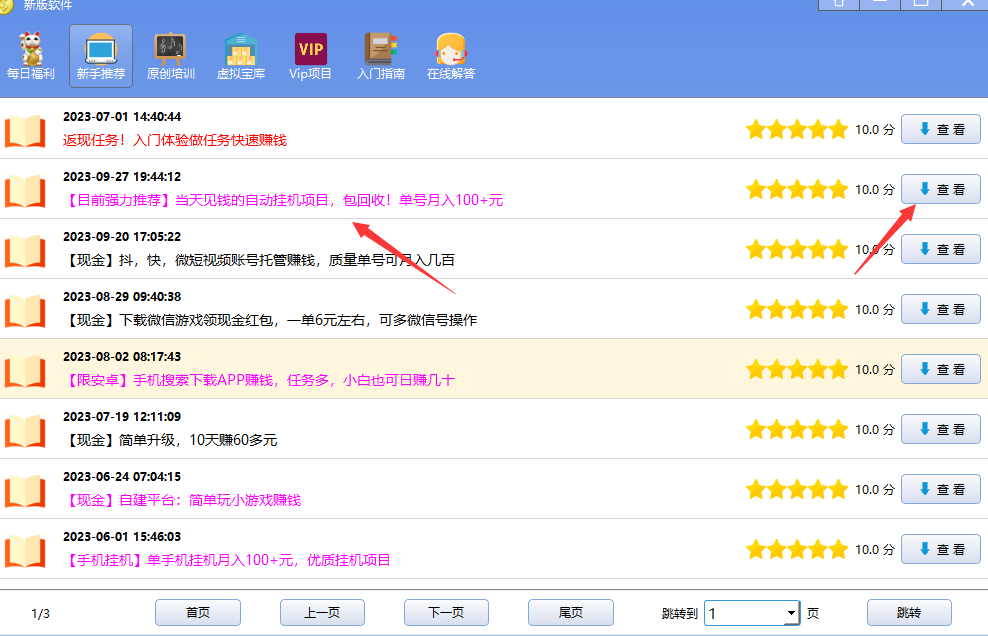Open the Vip项目 section

pos(311,56)
